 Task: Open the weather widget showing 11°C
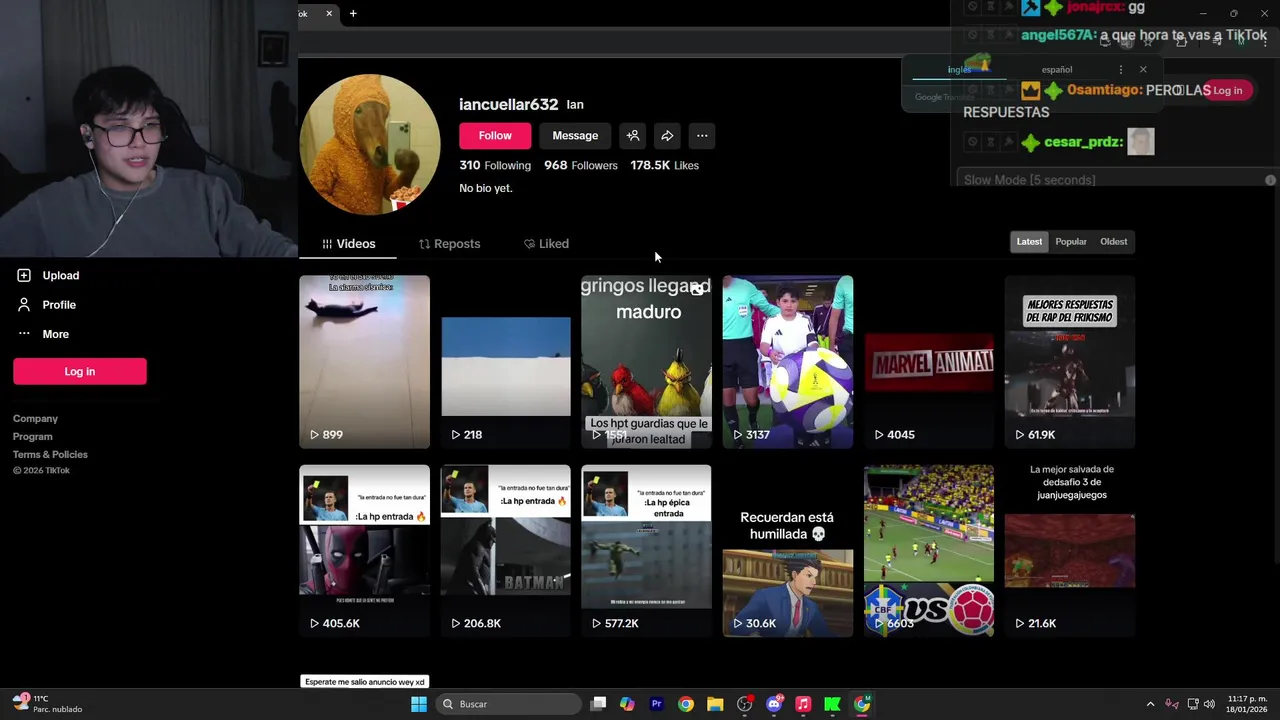pyautogui.click(x=48, y=704)
